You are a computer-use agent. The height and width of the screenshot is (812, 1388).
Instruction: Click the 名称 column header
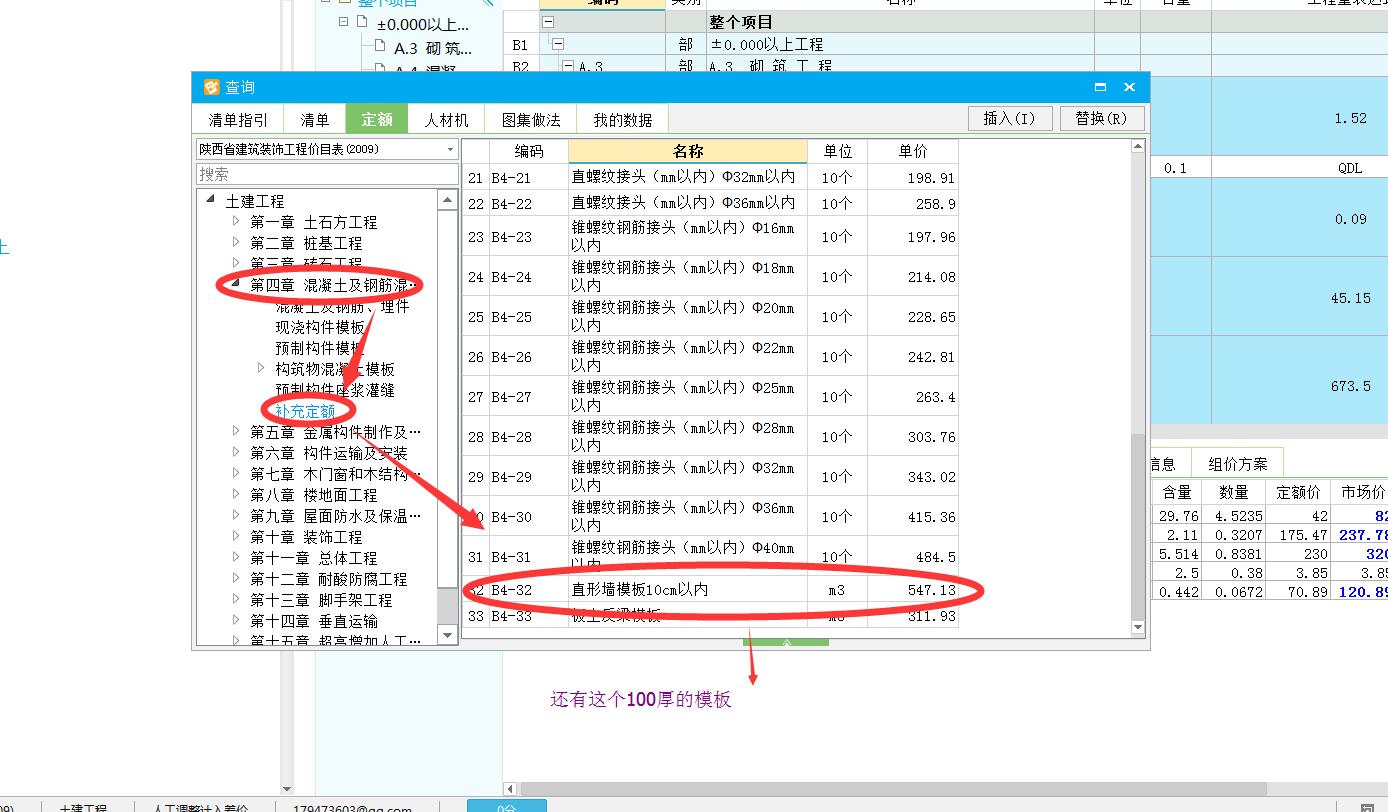(x=688, y=152)
